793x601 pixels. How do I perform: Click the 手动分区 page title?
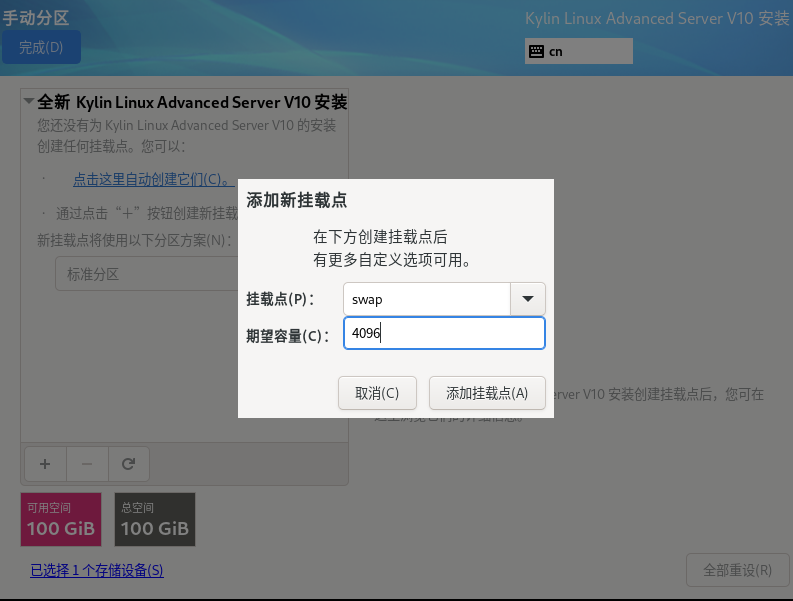[x=35, y=18]
